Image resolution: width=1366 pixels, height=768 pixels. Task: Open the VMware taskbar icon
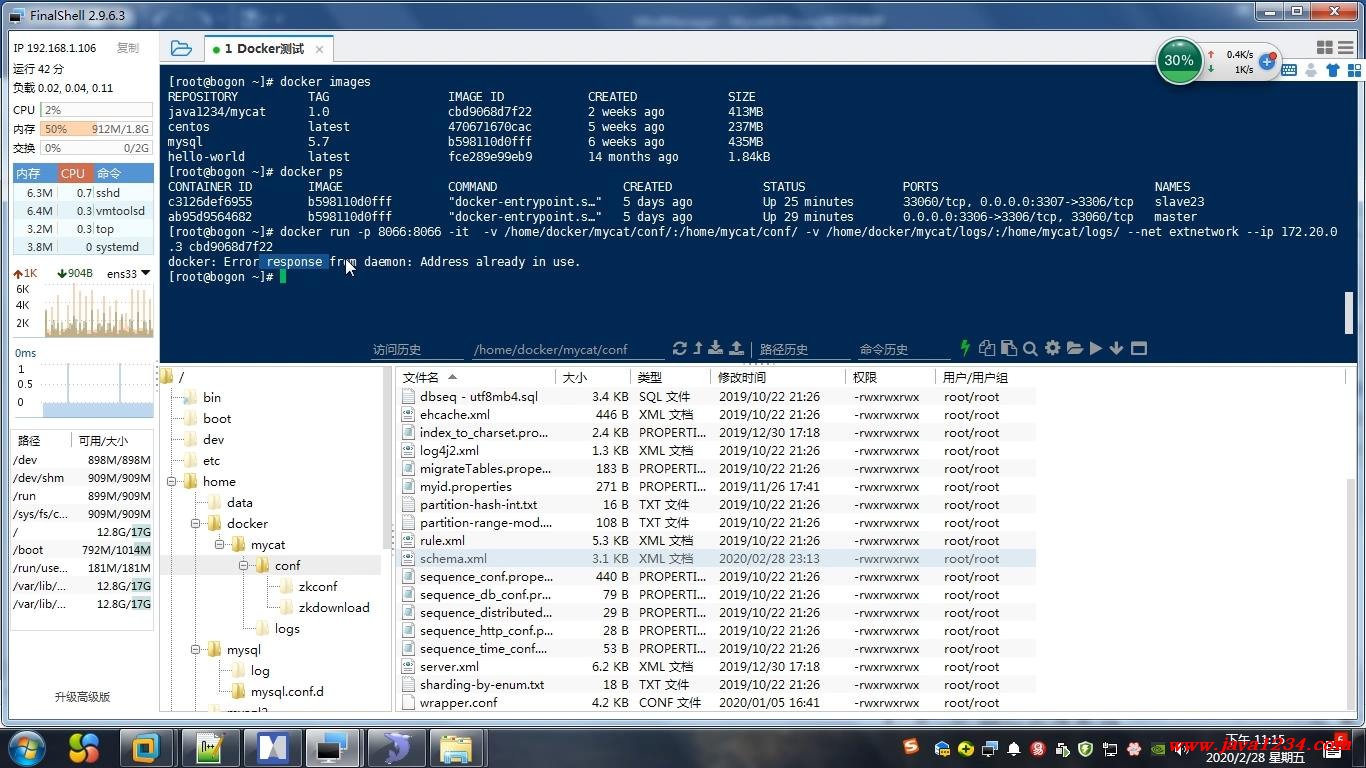point(147,748)
